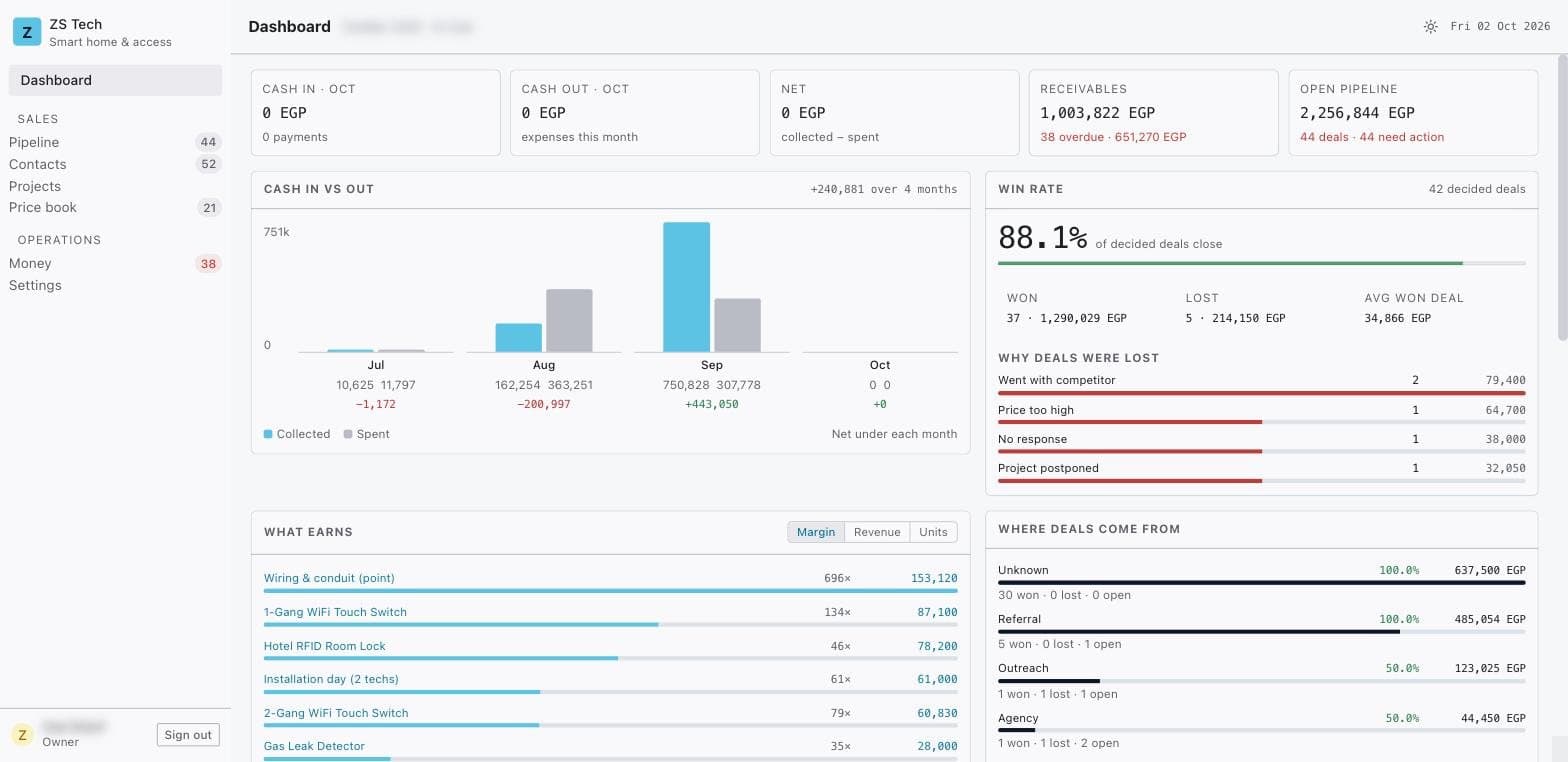Click the Price book count badge 21
The height and width of the screenshot is (762, 1568).
click(x=209, y=208)
